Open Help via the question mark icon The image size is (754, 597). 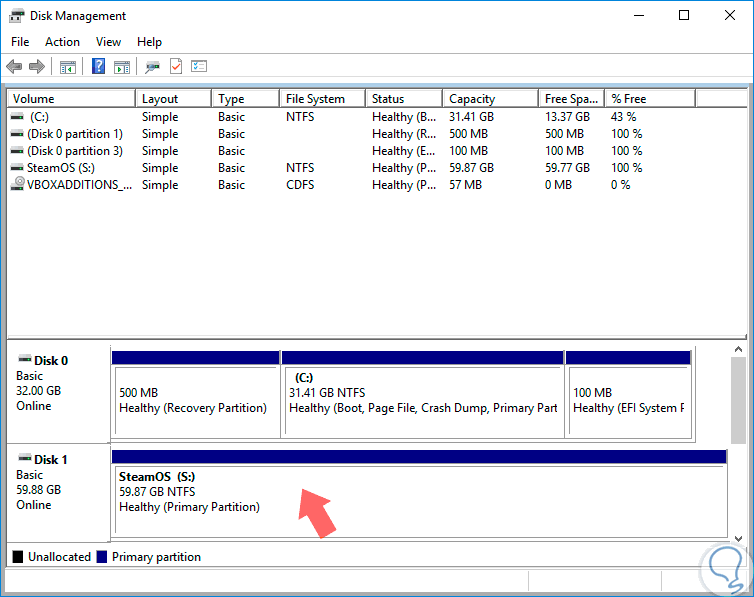[x=99, y=66]
